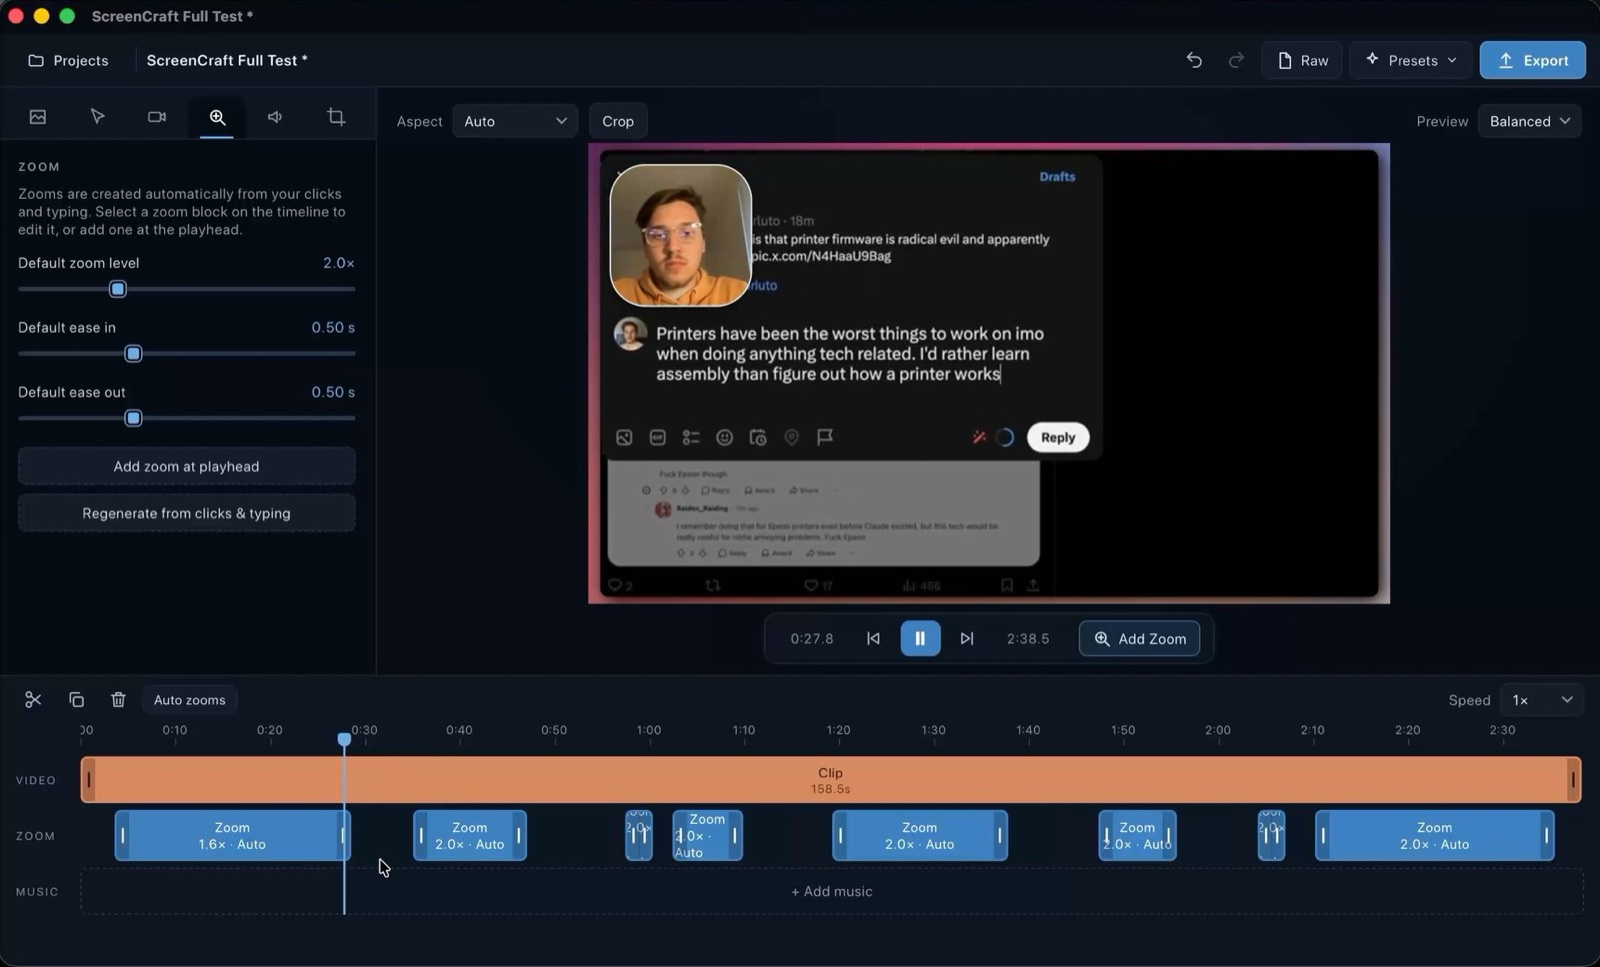Toggle the Raw view button
The width and height of the screenshot is (1600, 967).
point(1302,60)
